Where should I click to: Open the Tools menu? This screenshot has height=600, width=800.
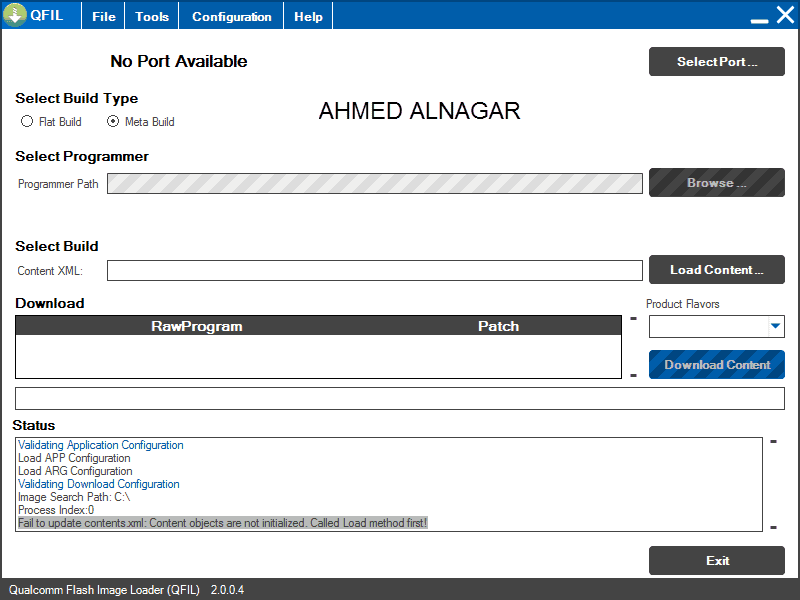coord(152,16)
